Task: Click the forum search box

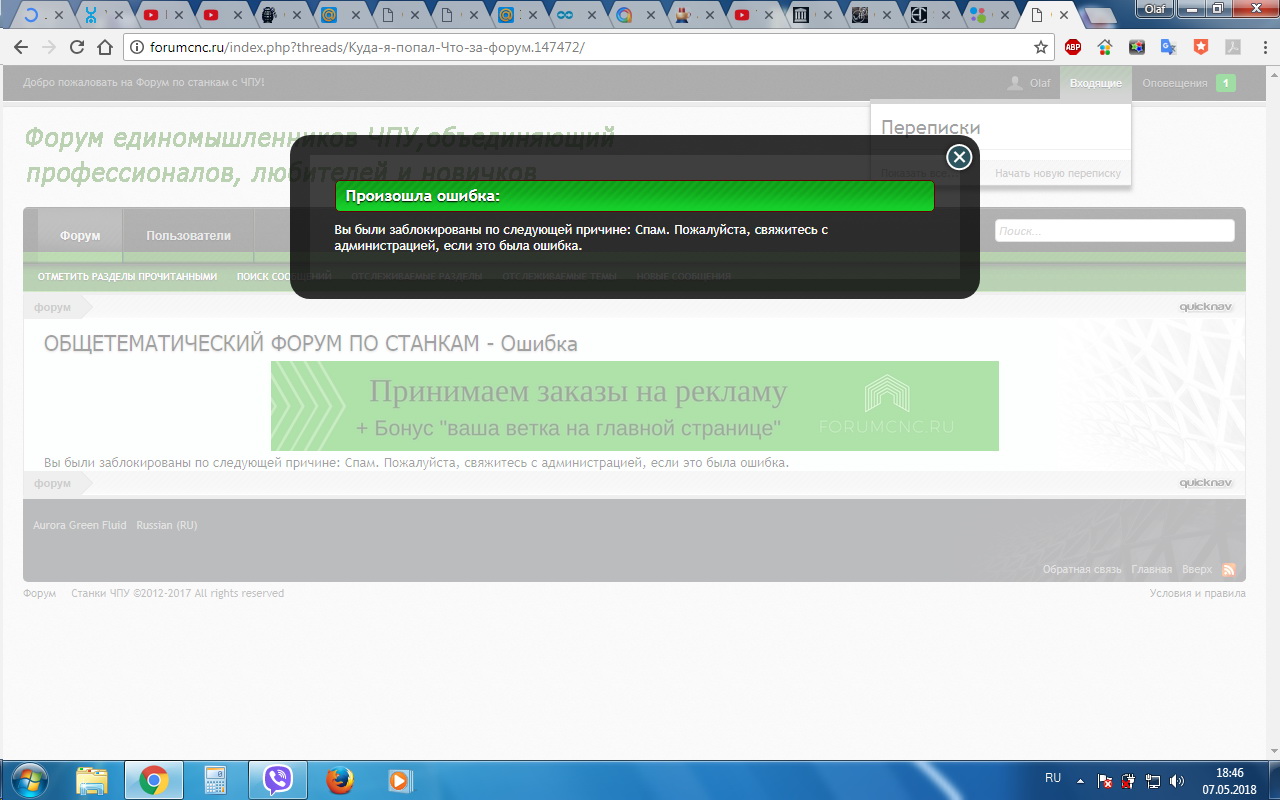Action: click(1114, 231)
